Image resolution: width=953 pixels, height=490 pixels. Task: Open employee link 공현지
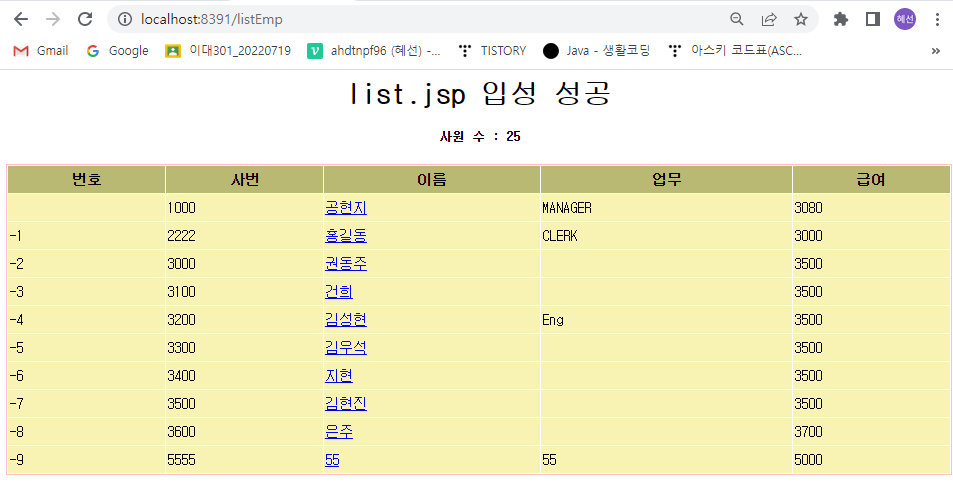(x=346, y=208)
